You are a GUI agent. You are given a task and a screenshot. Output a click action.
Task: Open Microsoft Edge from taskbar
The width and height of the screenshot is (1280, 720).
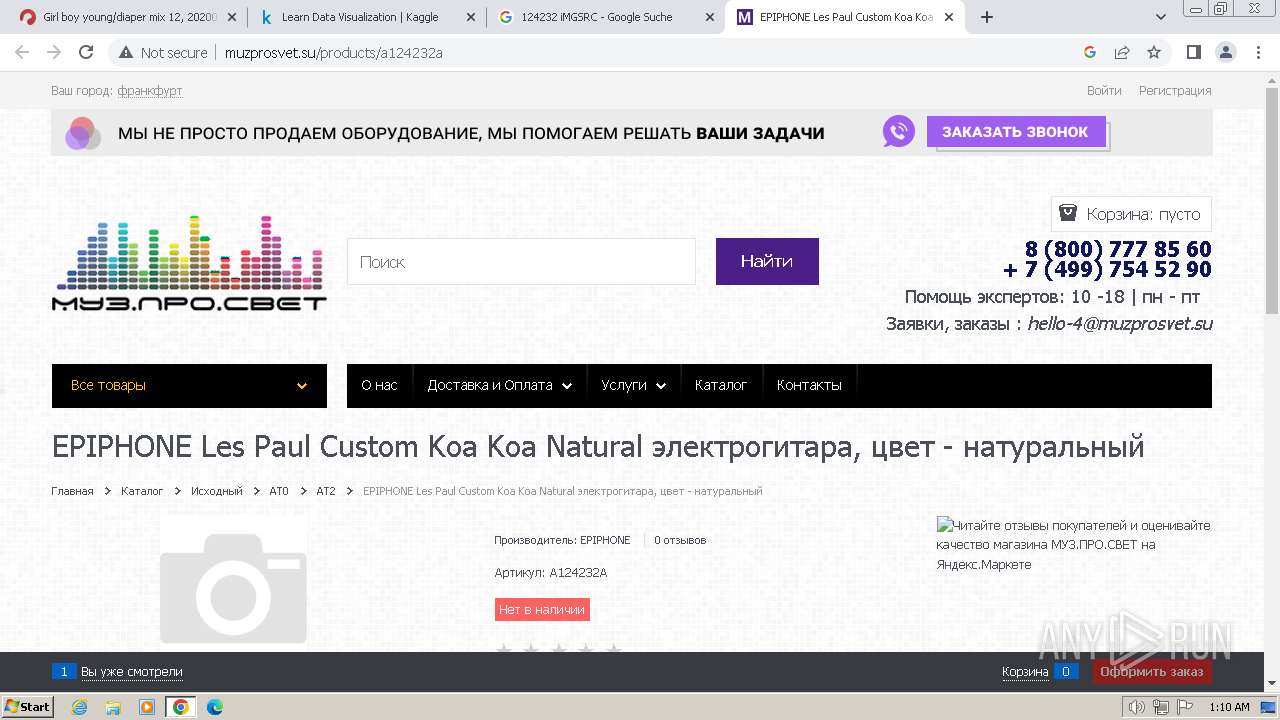[x=215, y=707]
